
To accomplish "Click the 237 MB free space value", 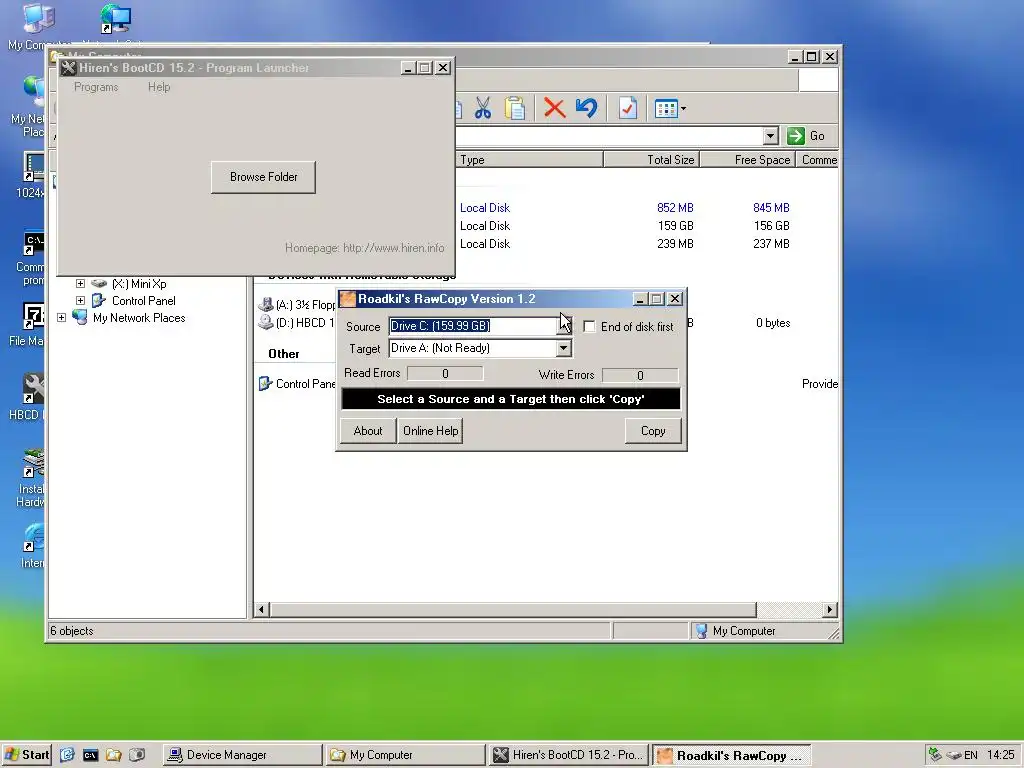I will [x=771, y=244].
